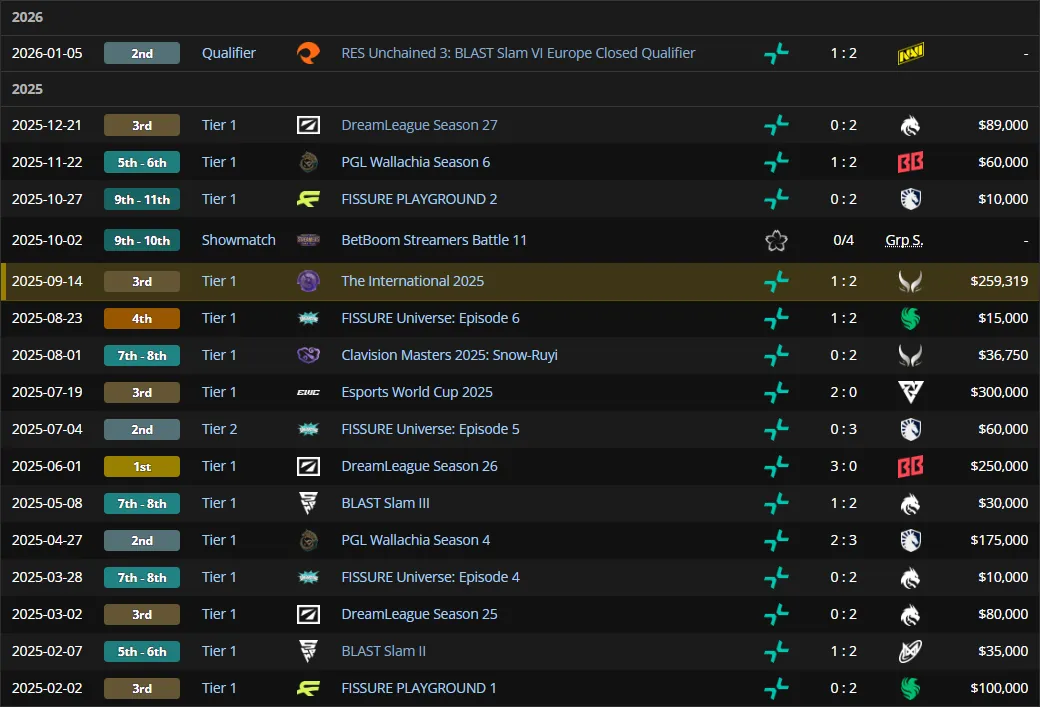Open the DreamLeague Season 25 link
1040x707 pixels.
click(419, 614)
